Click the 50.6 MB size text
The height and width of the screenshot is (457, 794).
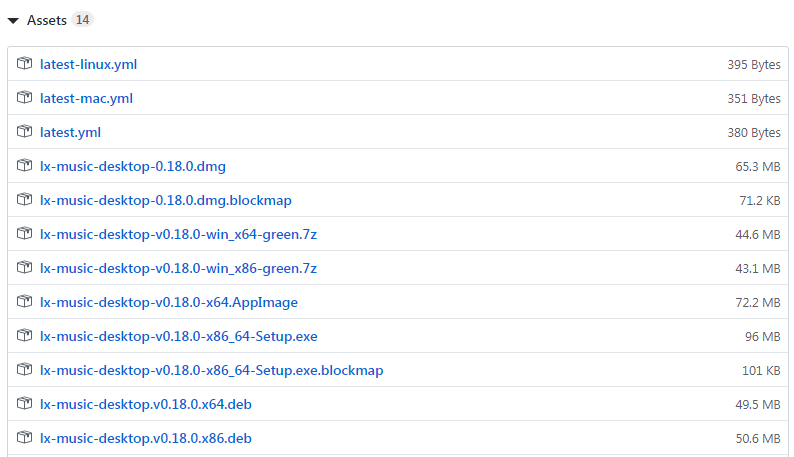pyautogui.click(x=758, y=438)
